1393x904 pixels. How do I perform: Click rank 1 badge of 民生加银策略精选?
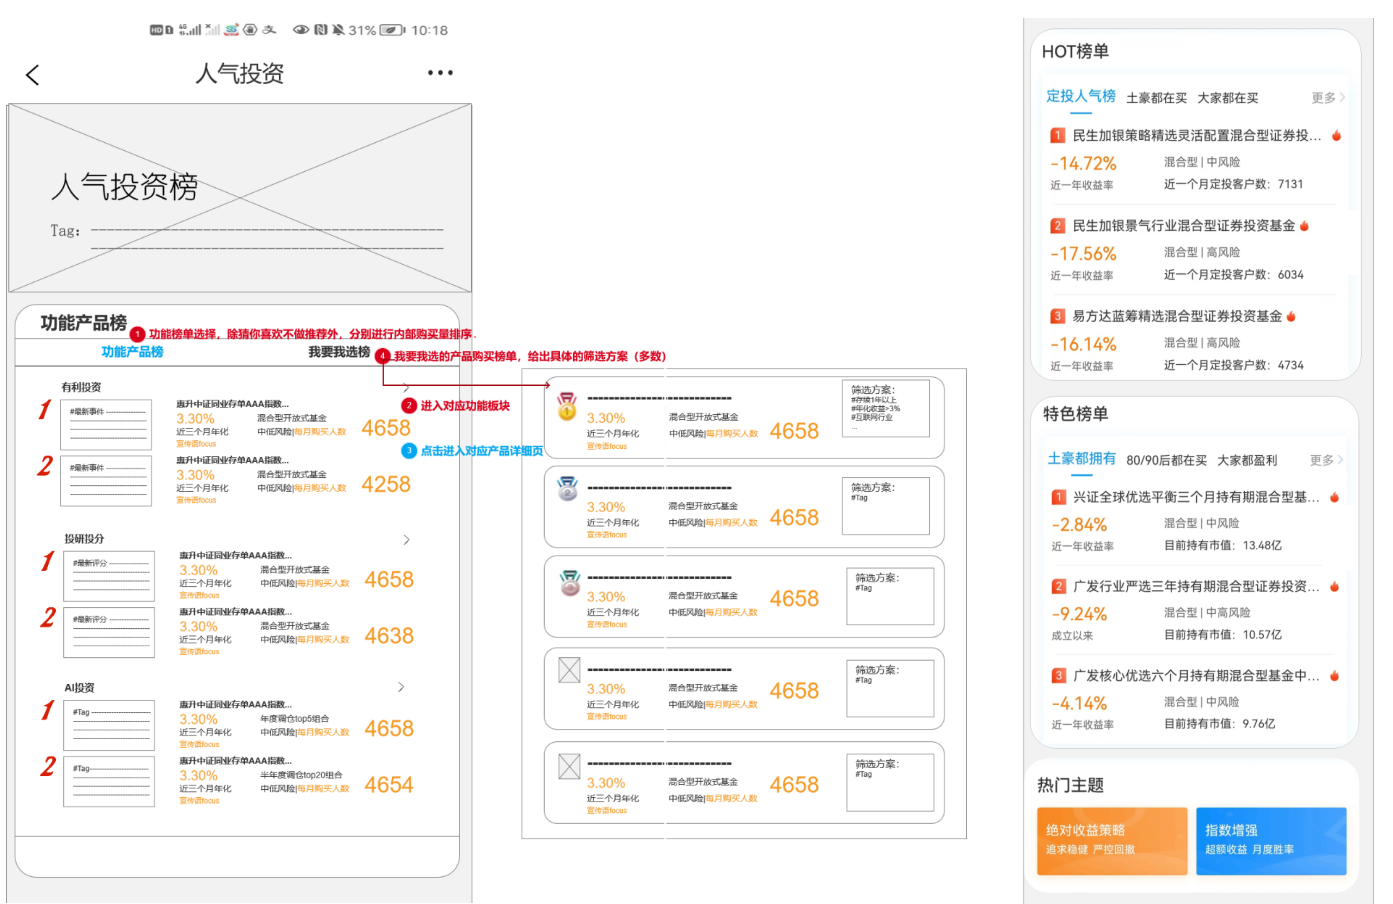point(1057,135)
